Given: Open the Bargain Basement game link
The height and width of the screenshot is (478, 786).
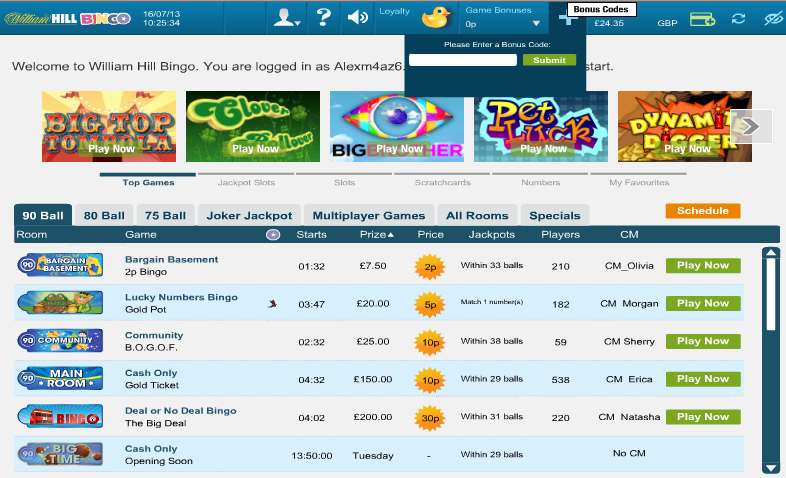Looking at the screenshot, I should [x=171, y=260].
